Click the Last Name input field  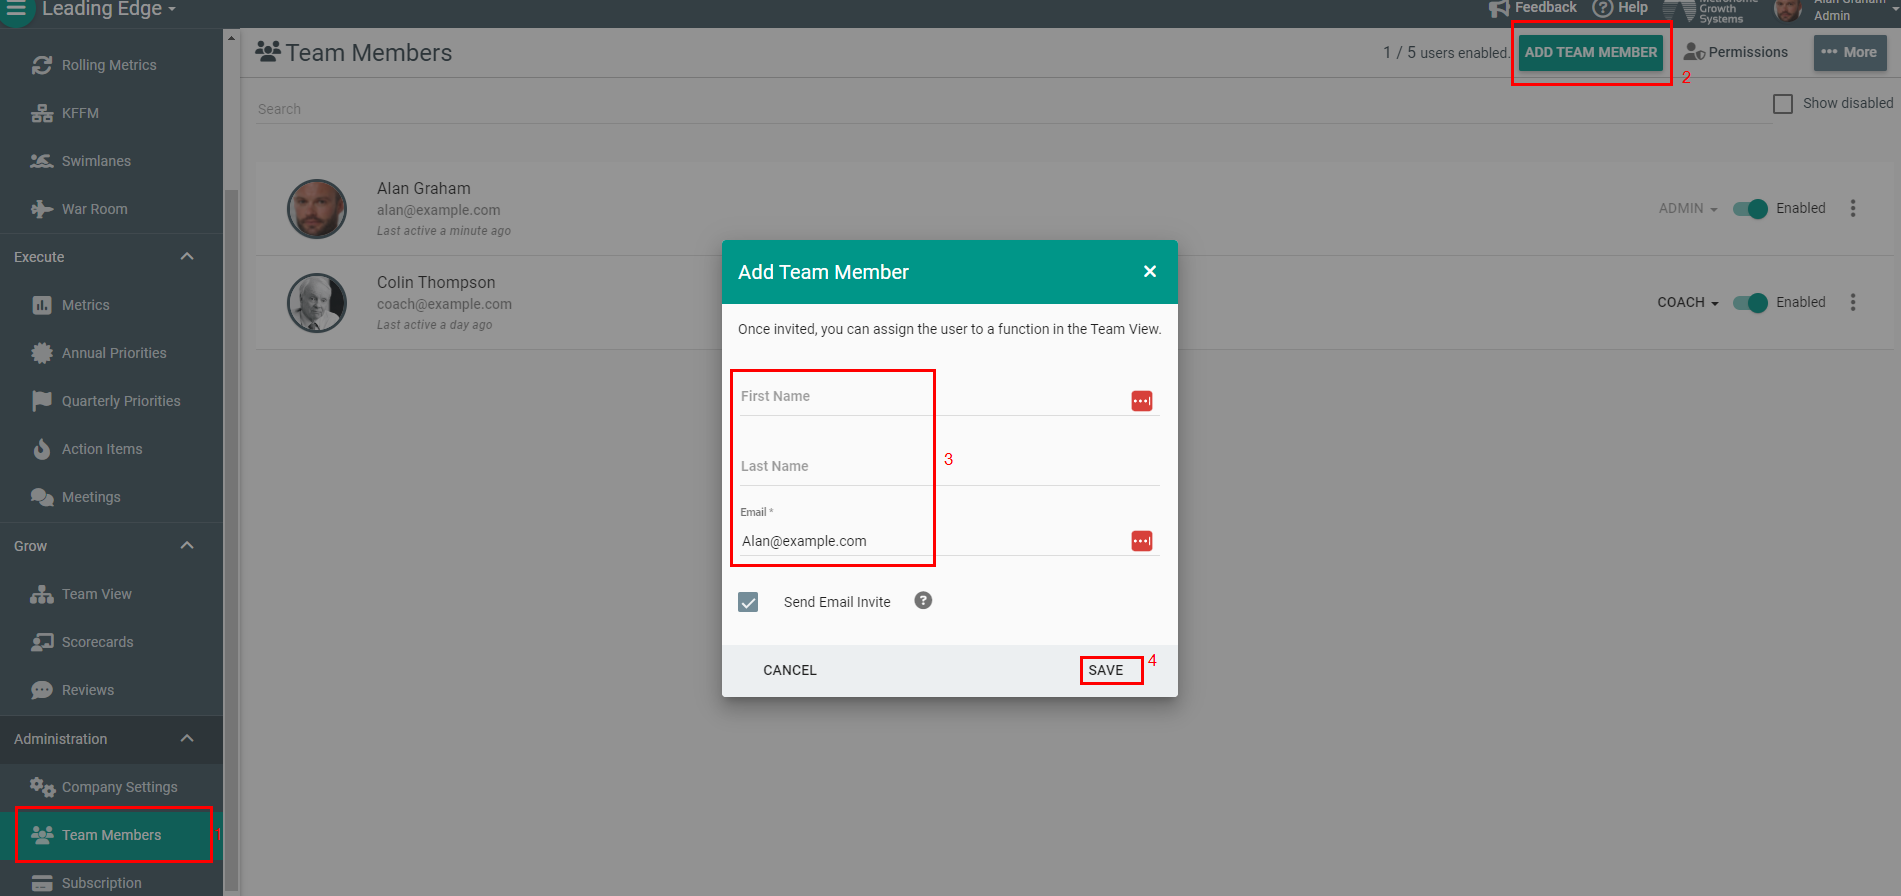[x=948, y=467]
